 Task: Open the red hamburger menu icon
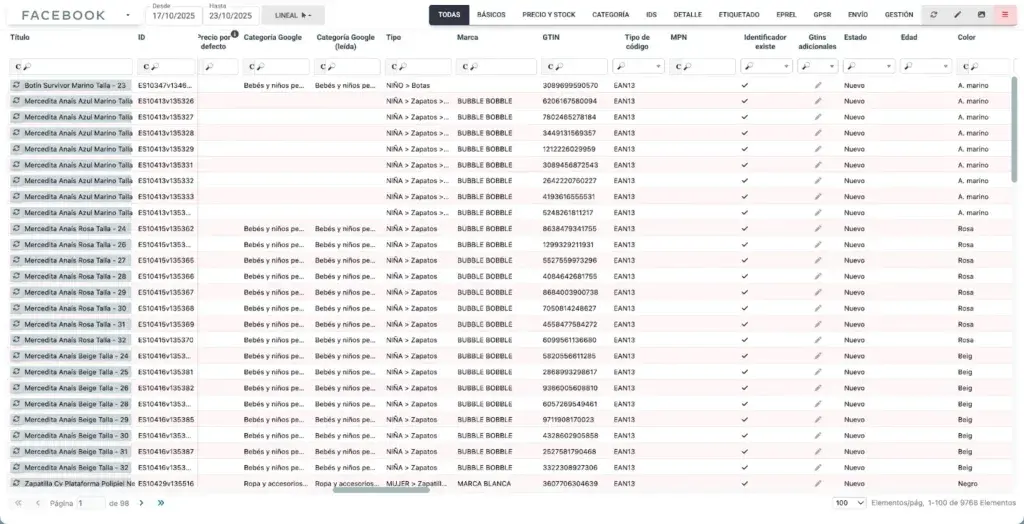coord(1004,14)
